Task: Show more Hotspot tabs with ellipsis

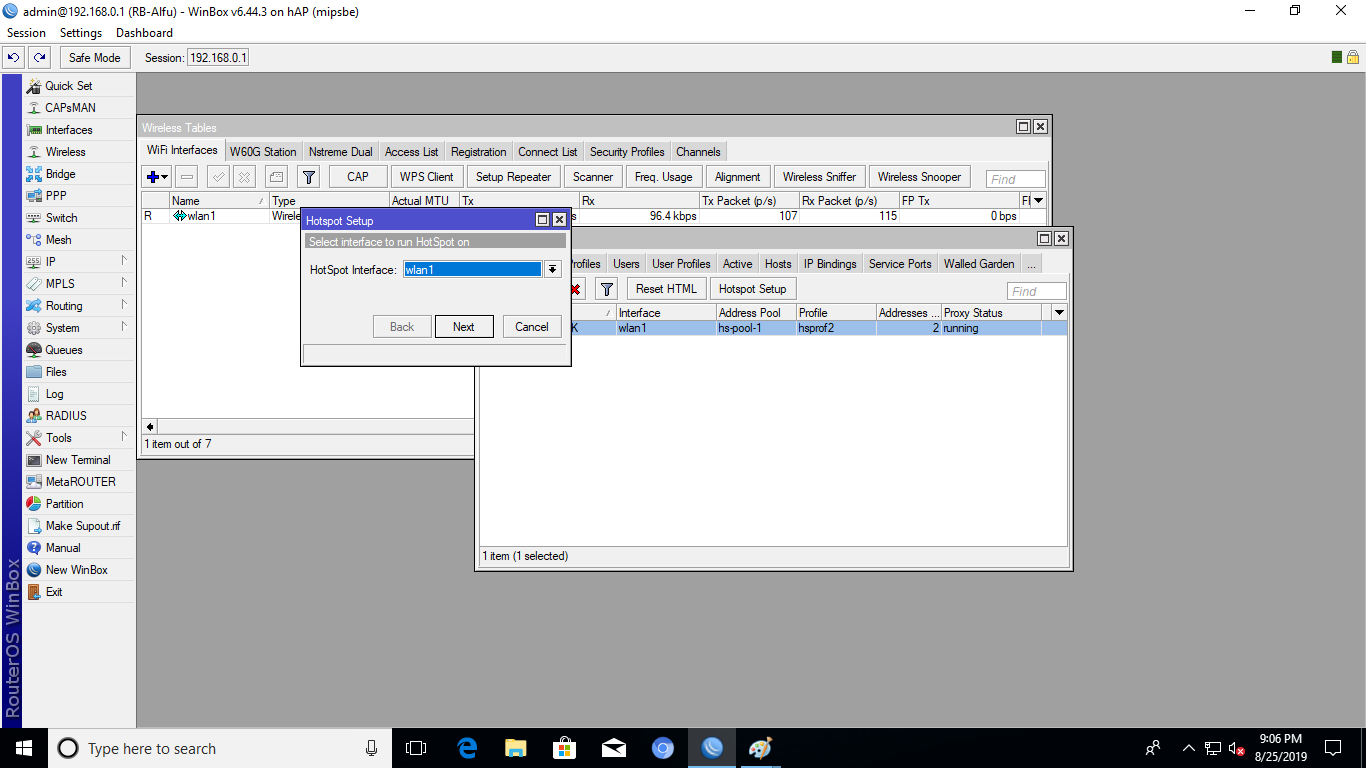Action: pos(1031,264)
